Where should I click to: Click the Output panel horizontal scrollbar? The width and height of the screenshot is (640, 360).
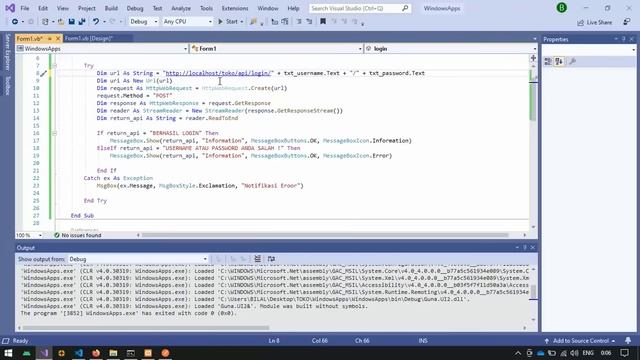tap(146, 328)
